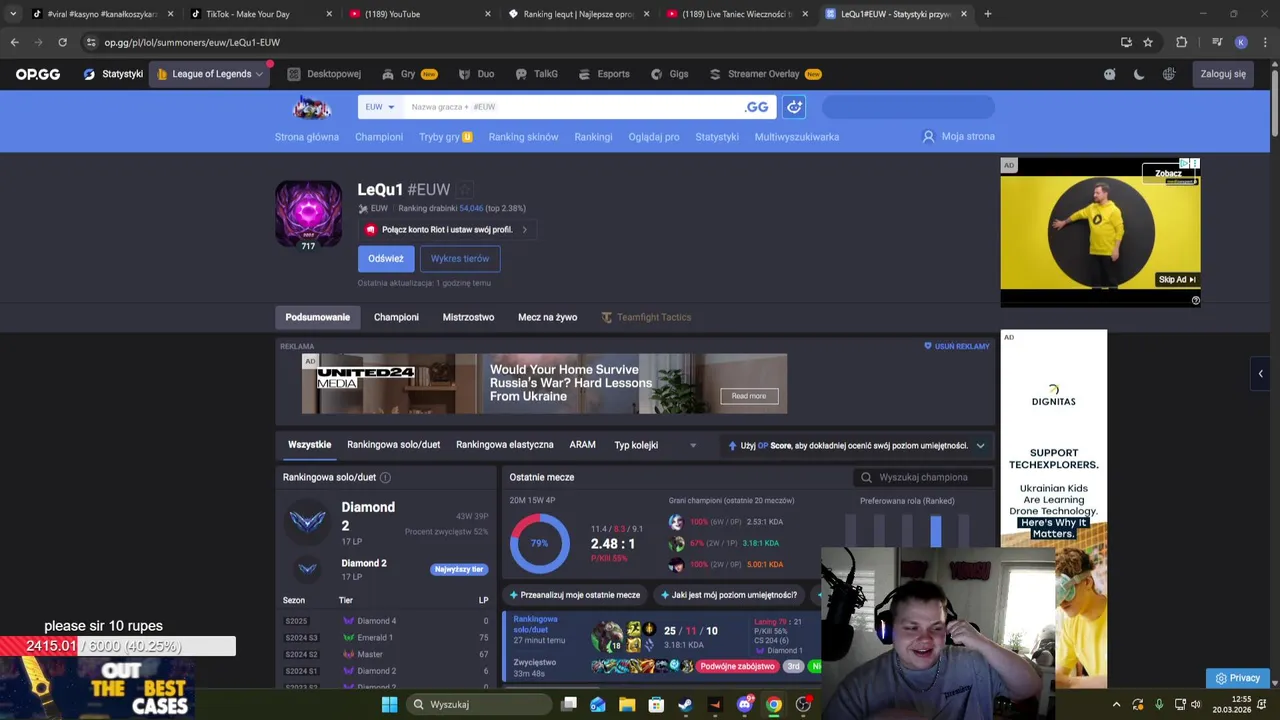
Task: Open Steam from the taskbar
Action: (x=685, y=704)
